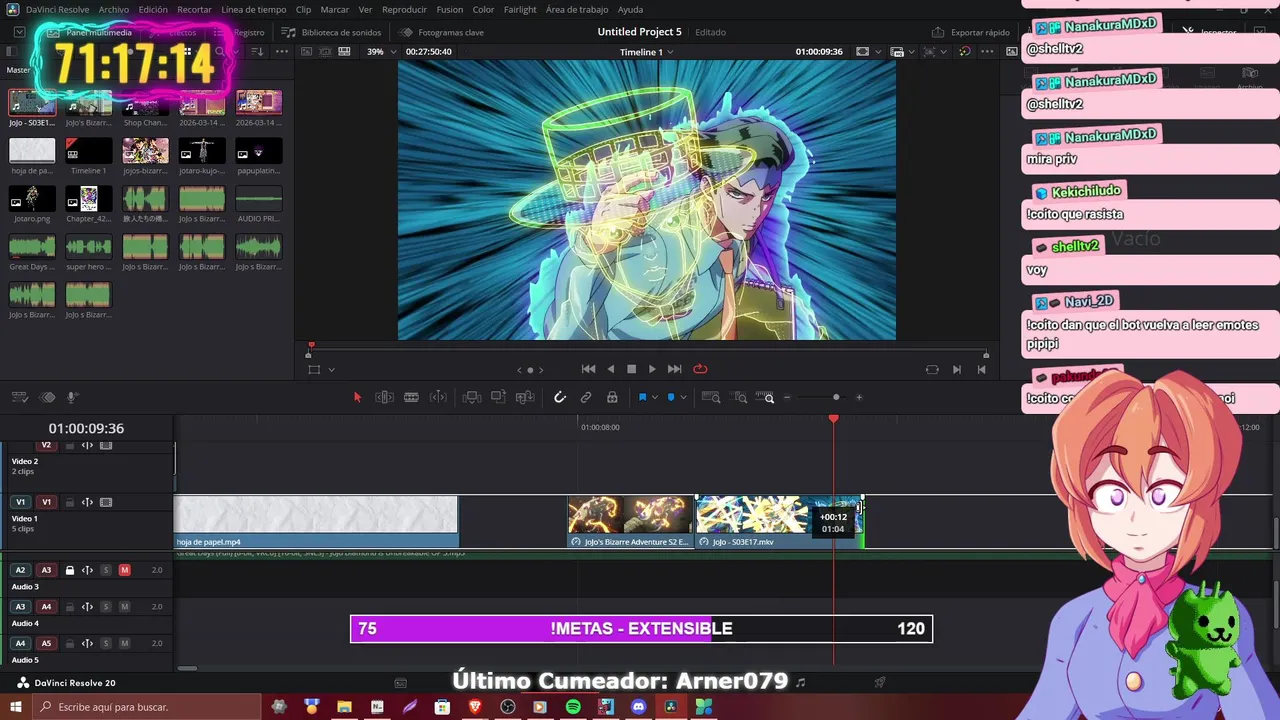Adjust the timeline zoom slider handle
This screenshot has height=720, width=1280.
tap(836, 397)
